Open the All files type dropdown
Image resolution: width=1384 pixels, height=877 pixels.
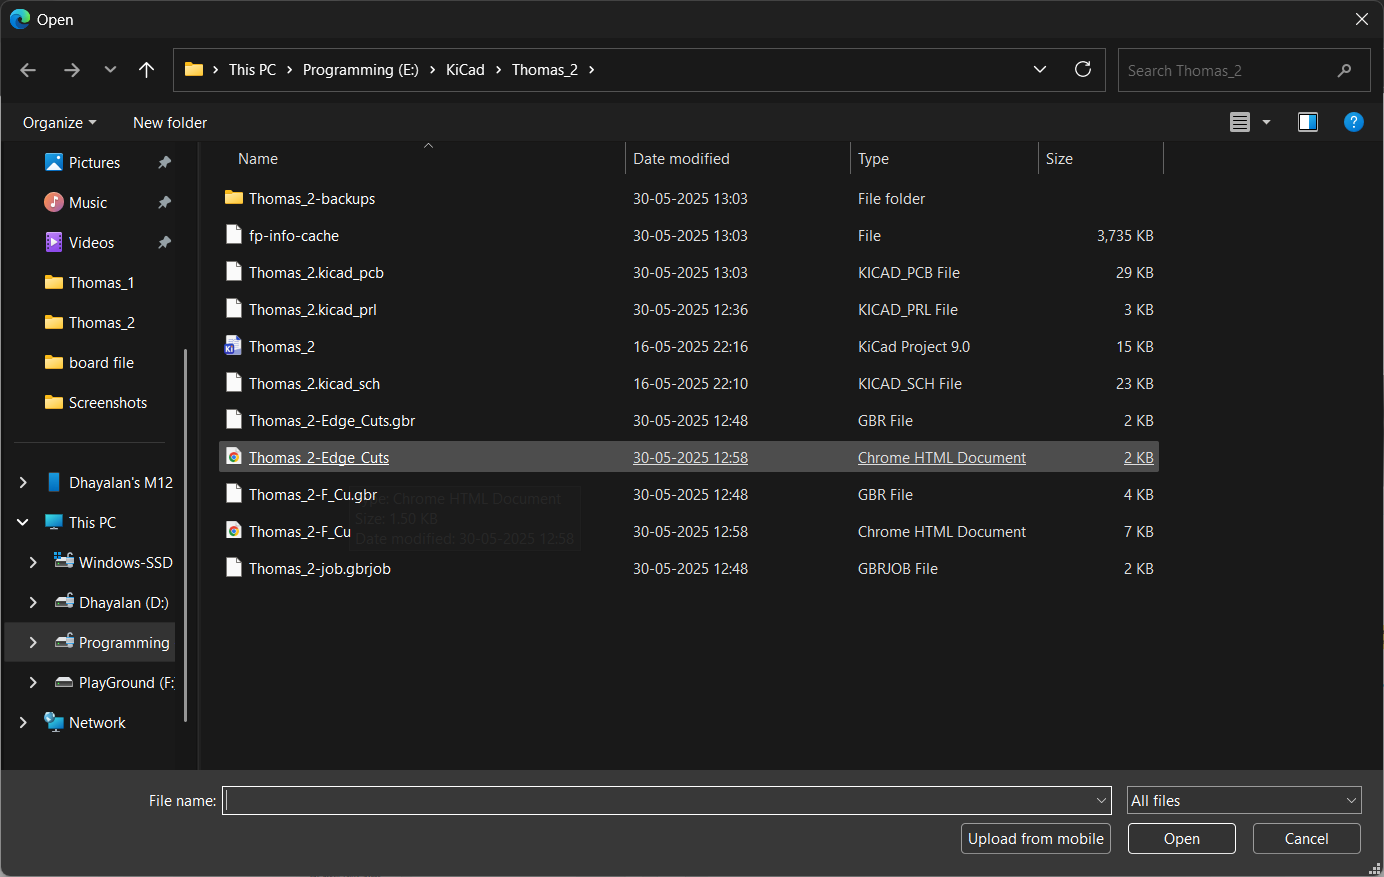(x=1244, y=800)
